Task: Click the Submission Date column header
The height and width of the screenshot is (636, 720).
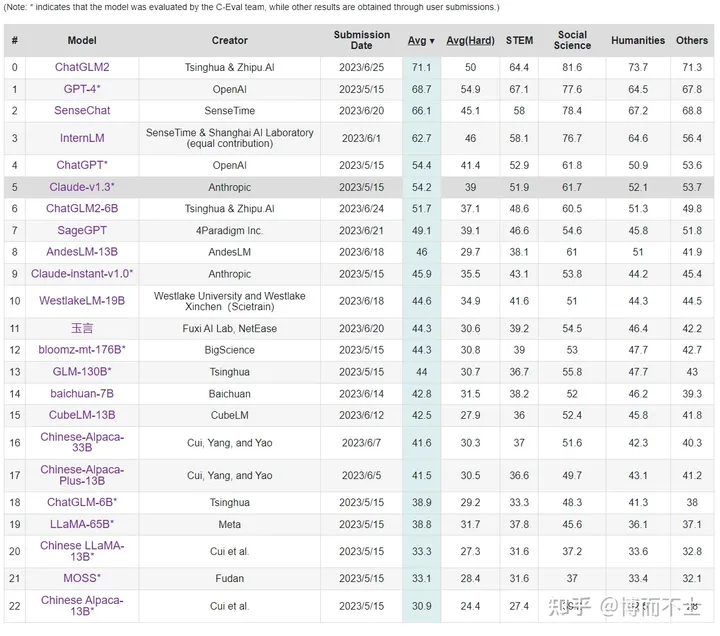Action: pos(361,40)
